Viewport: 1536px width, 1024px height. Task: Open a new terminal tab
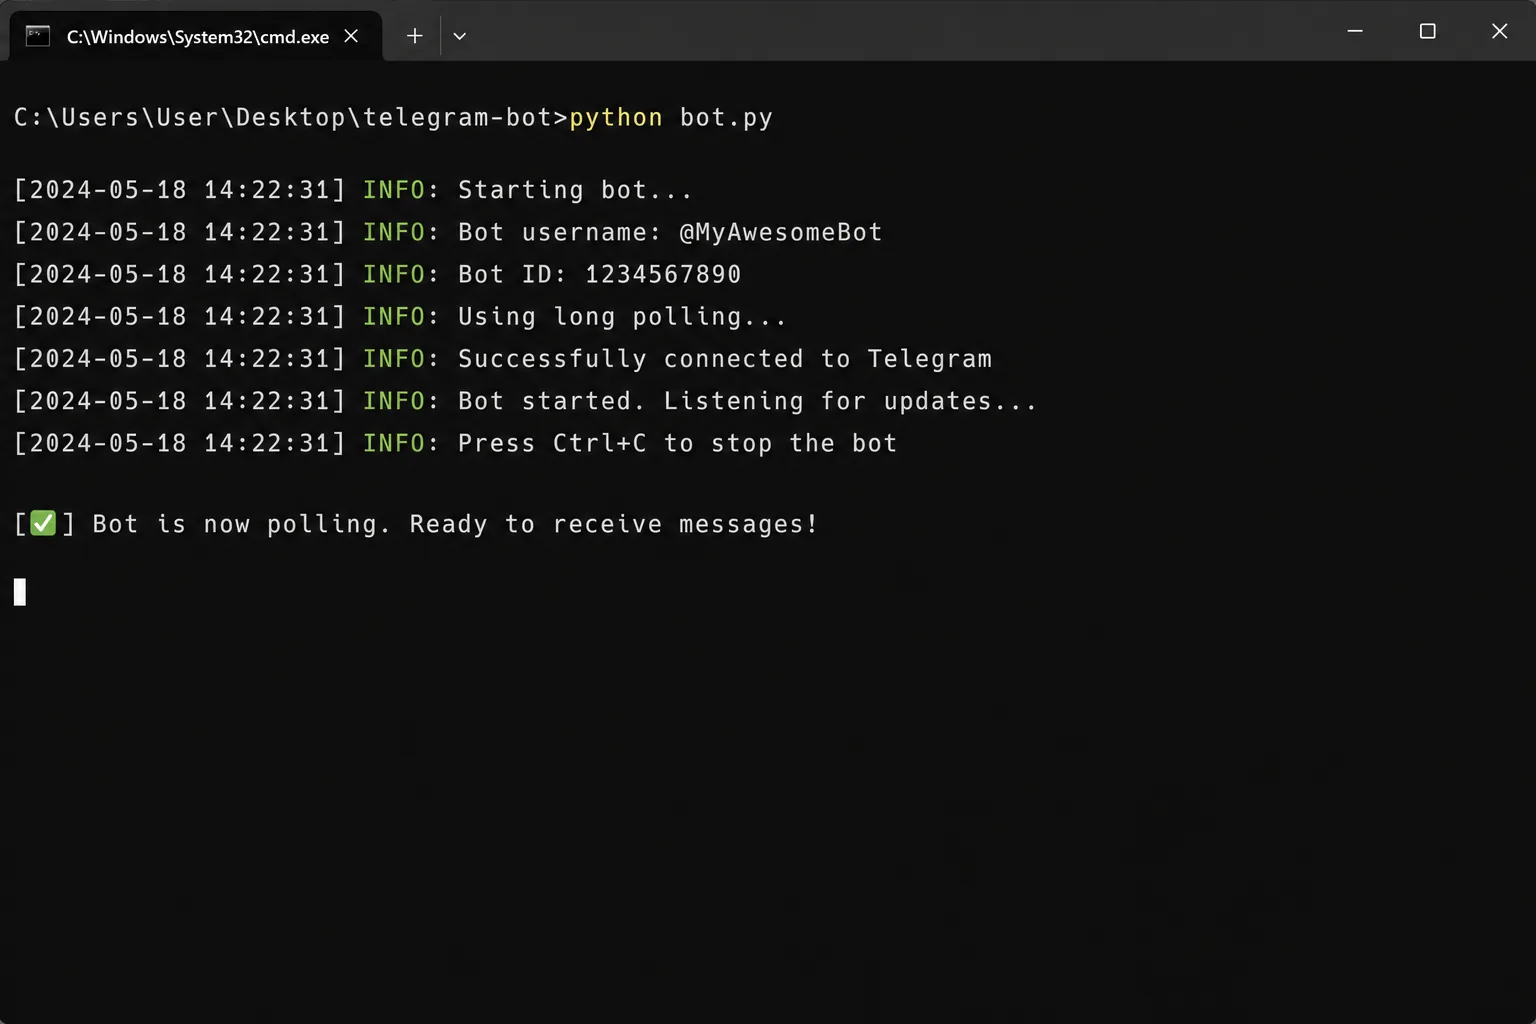(414, 36)
